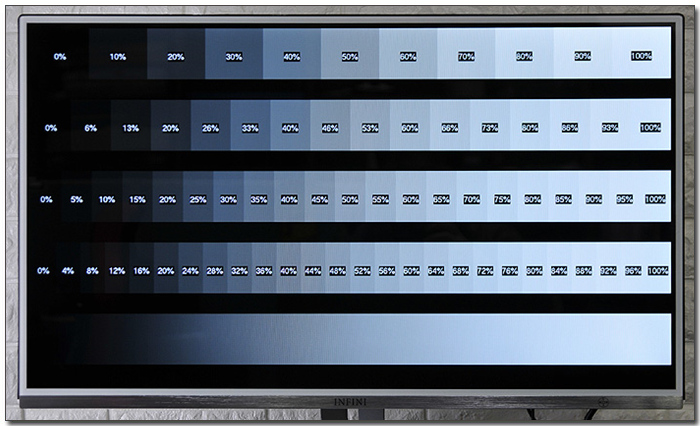
Task: Click the 64% gray patch label
Action: coord(436,271)
